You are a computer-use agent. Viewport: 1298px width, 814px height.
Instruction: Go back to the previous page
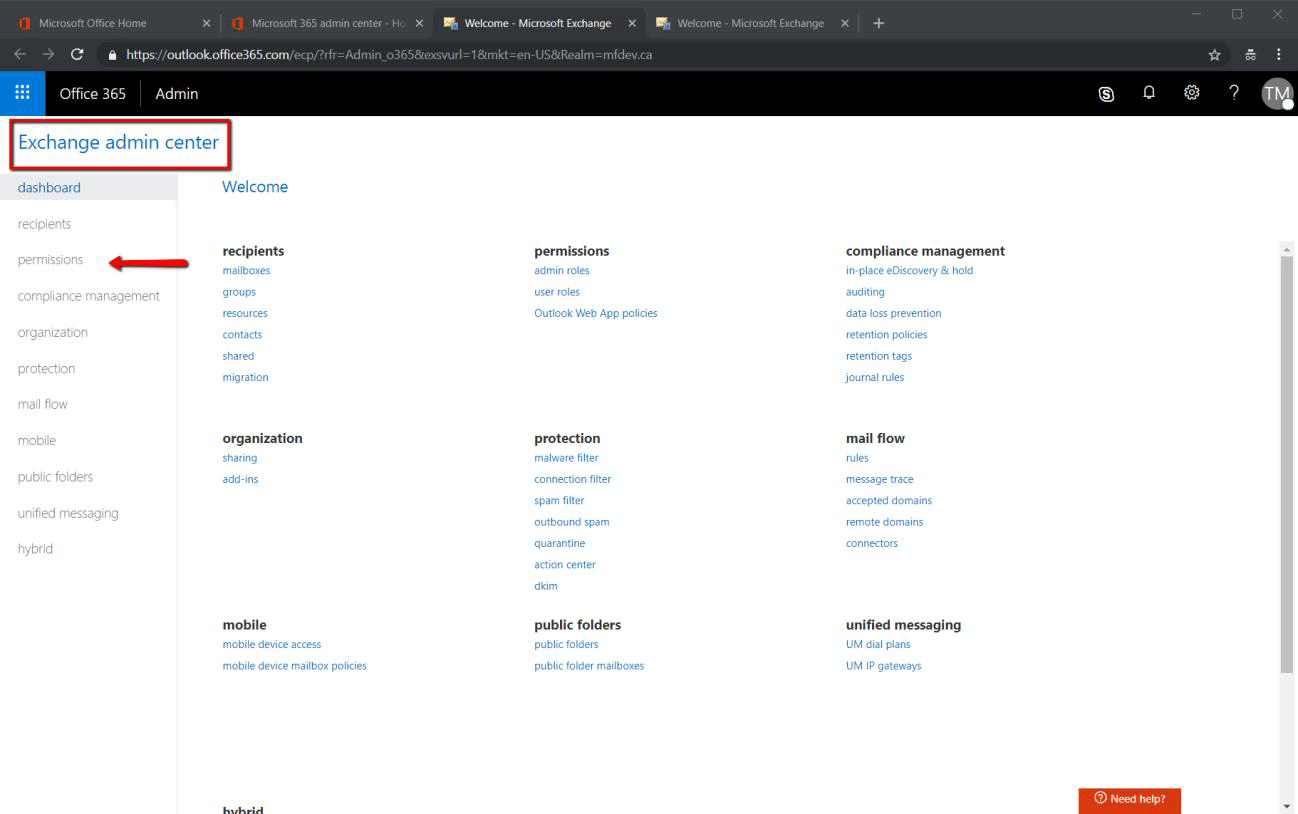[x=20, y=55]
